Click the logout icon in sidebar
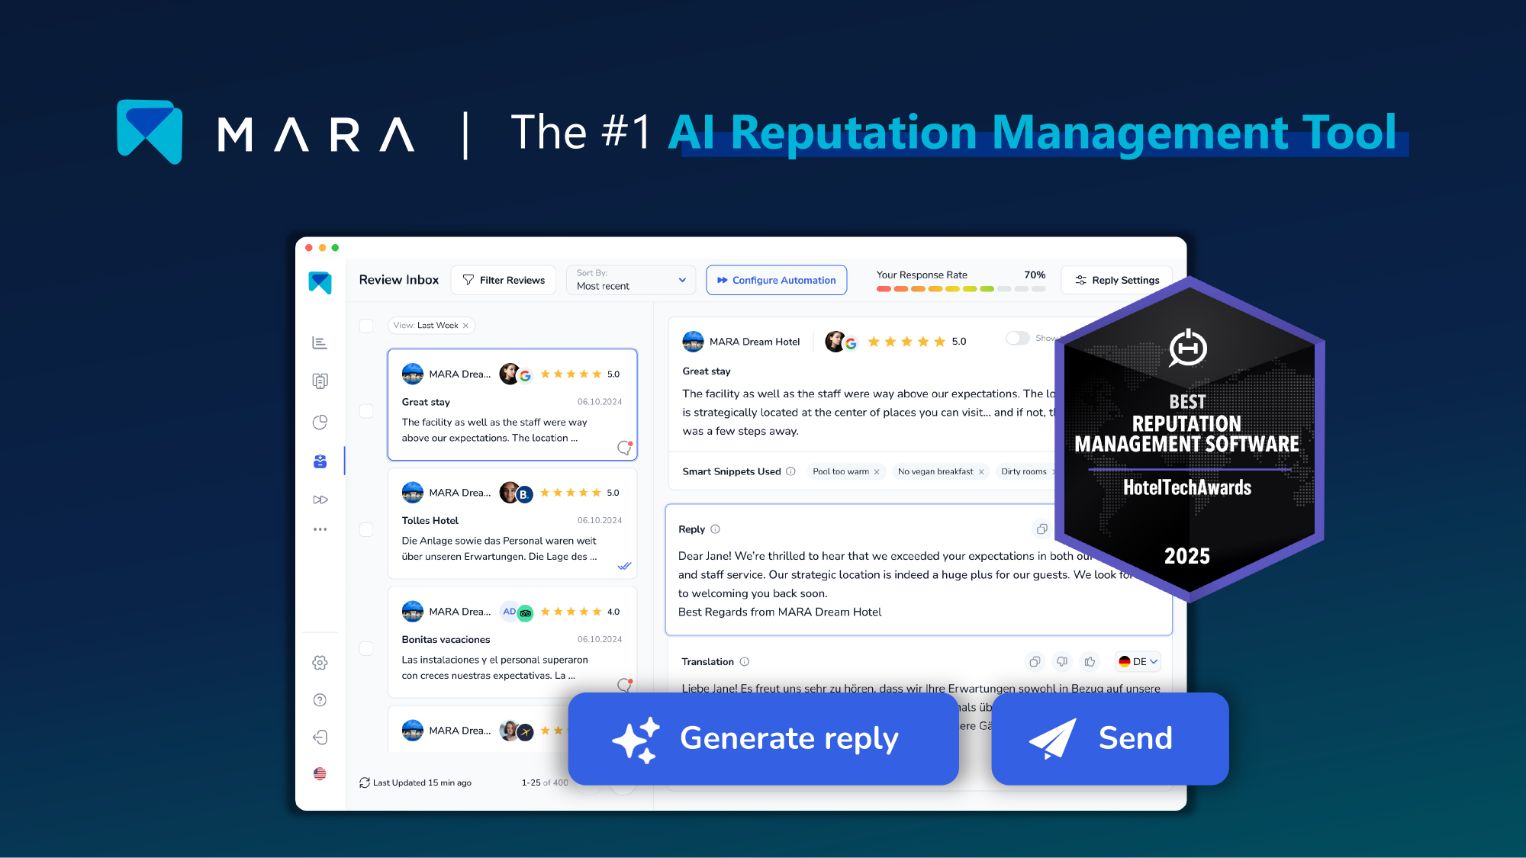1526x858 pixels. click(x=320, y=737)
